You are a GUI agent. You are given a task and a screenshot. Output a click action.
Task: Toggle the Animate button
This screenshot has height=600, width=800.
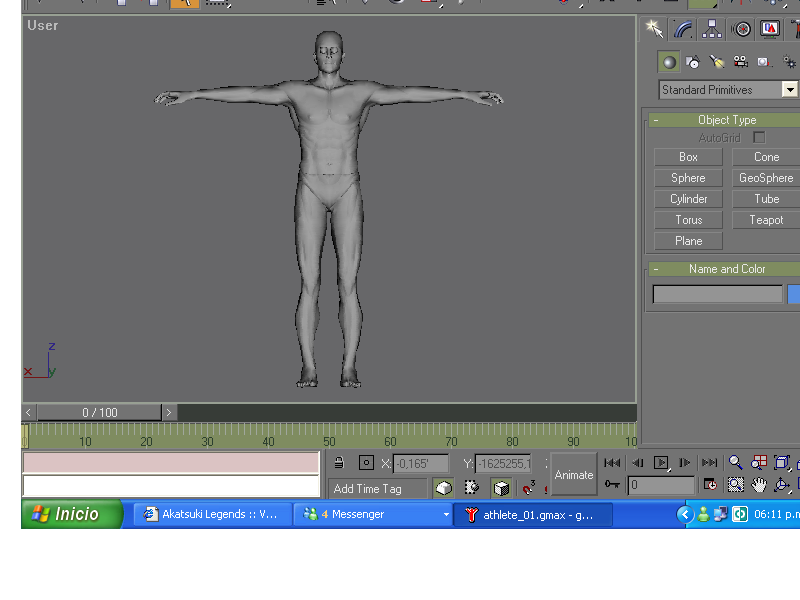point(574,475)
